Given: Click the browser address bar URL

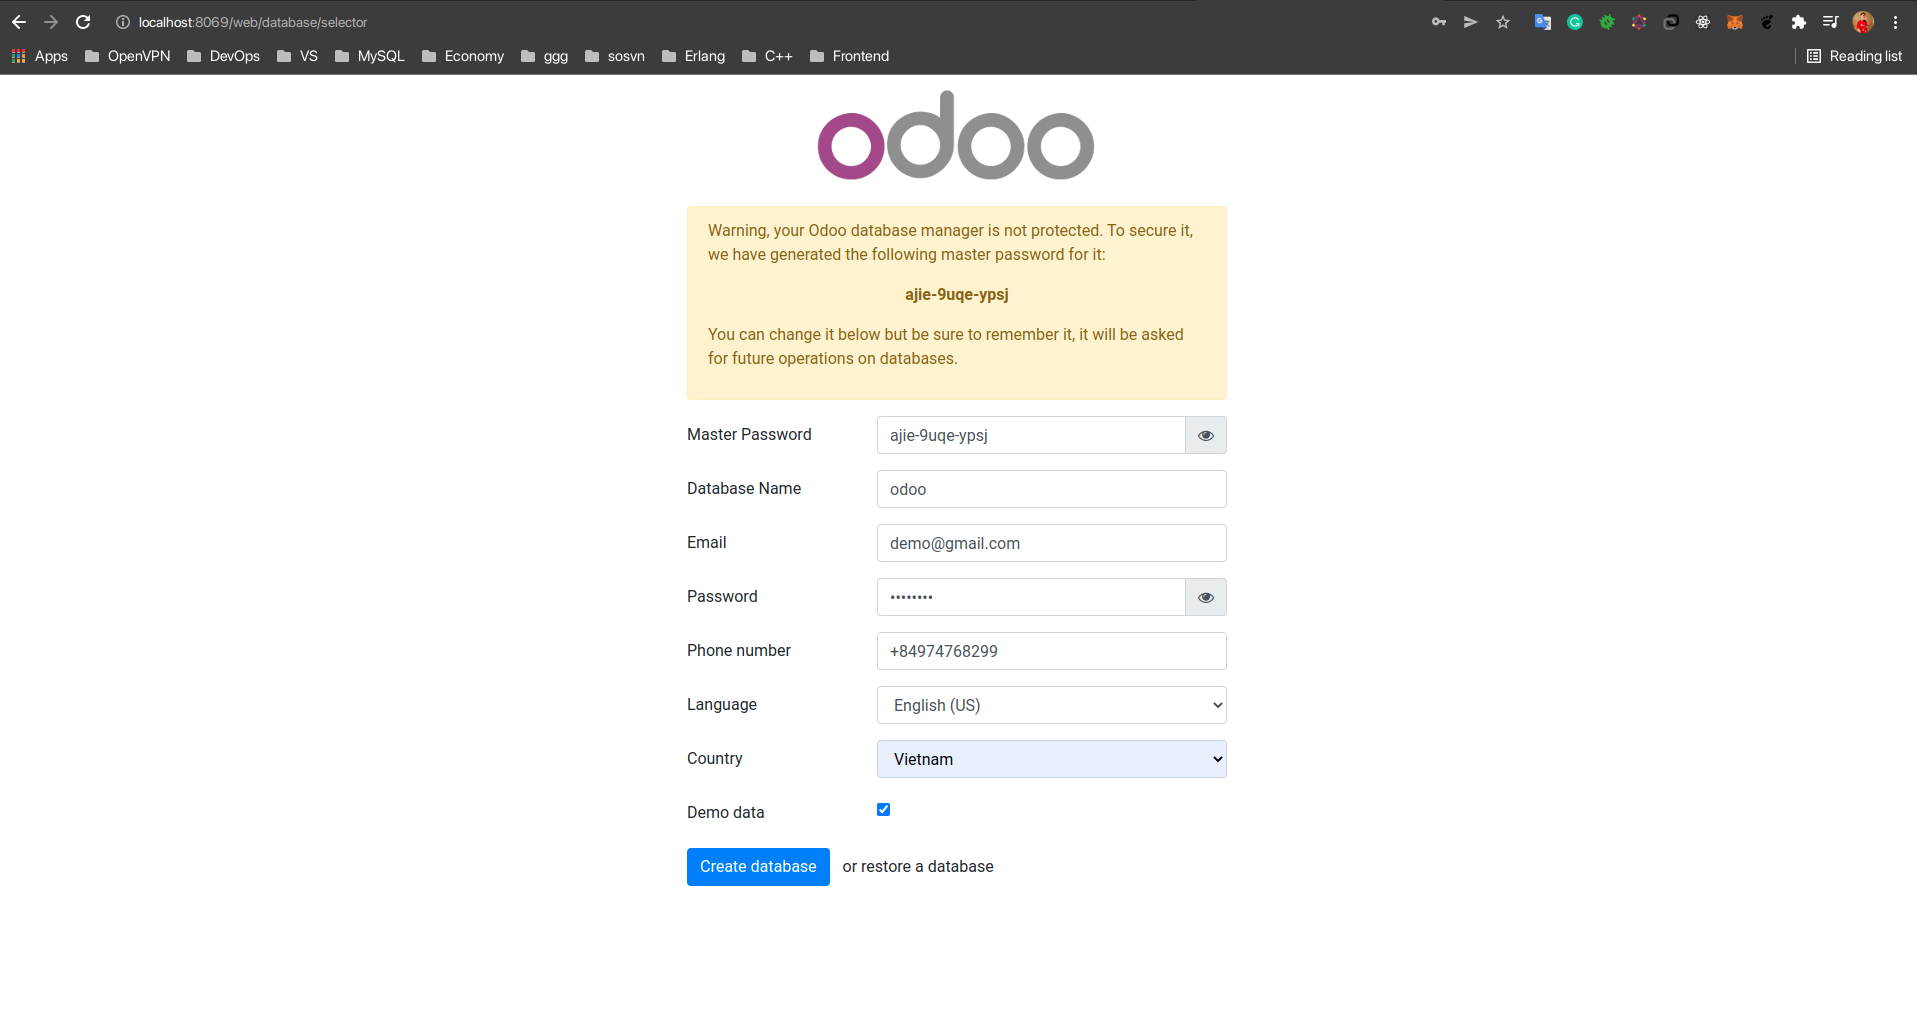Looking at the screenshot, I should pyautogui.click(x=253, y=22).
